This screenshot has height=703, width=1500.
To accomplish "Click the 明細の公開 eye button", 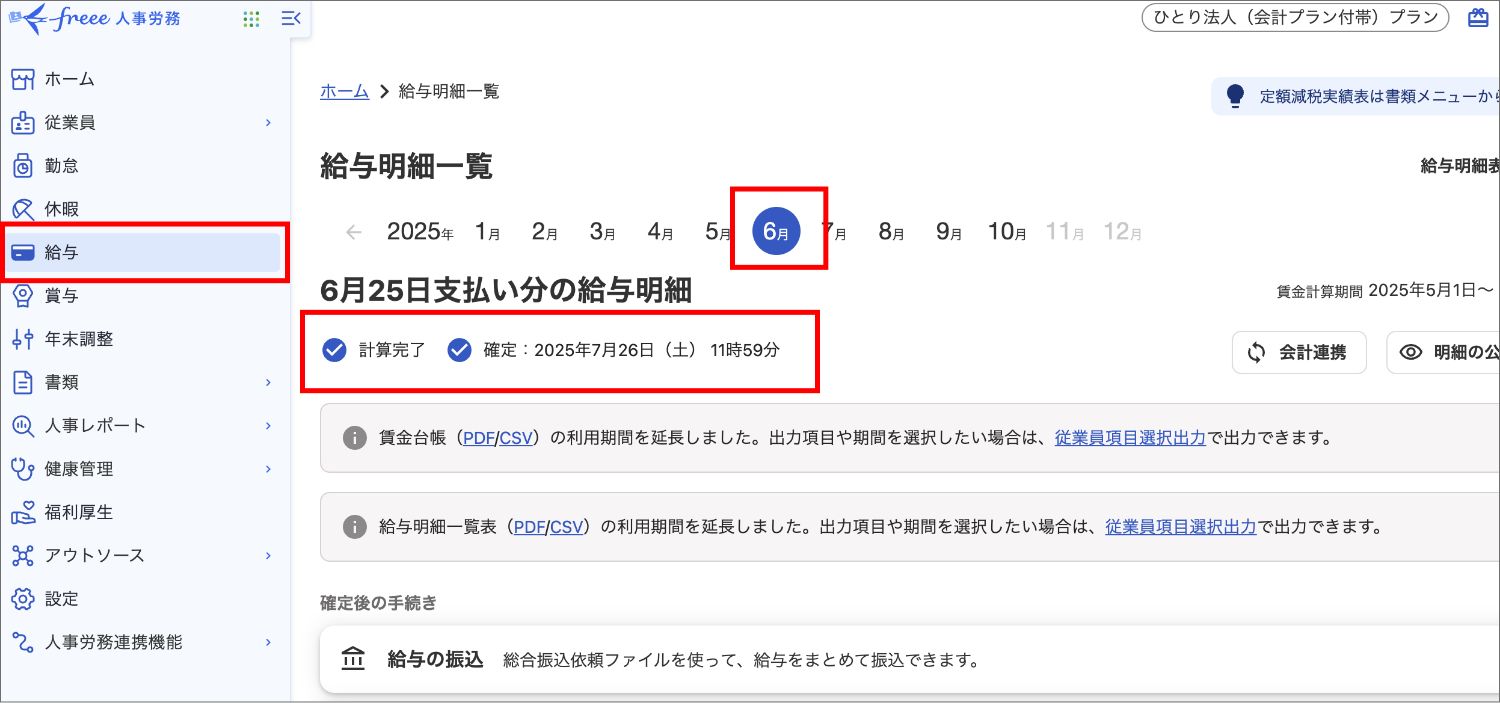I will tap(1443, 352).
